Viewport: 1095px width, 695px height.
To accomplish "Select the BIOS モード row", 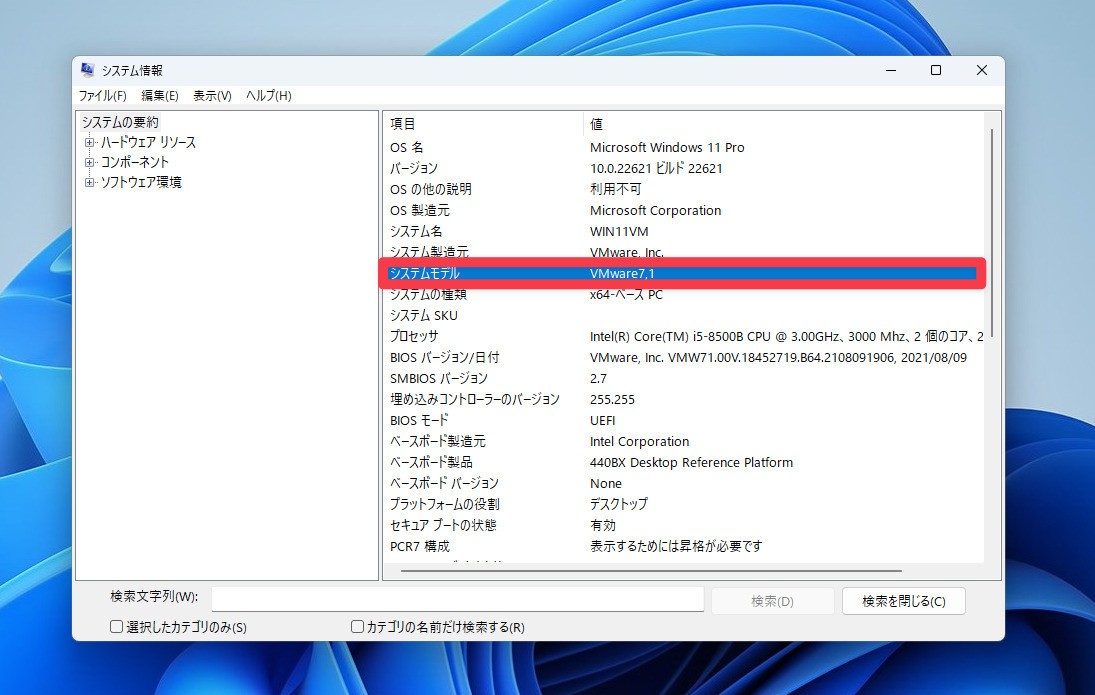I will [684, 420].
